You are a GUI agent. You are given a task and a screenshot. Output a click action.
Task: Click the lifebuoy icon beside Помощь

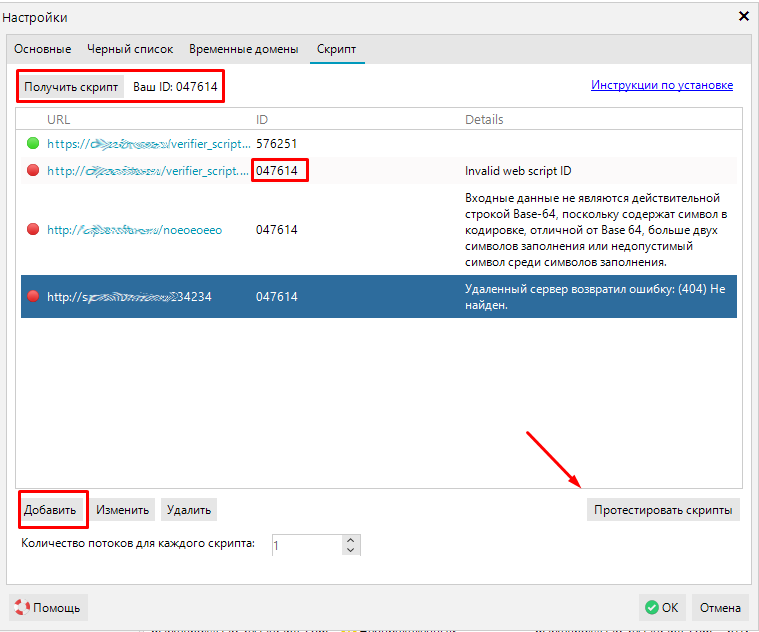coord(22,607)
